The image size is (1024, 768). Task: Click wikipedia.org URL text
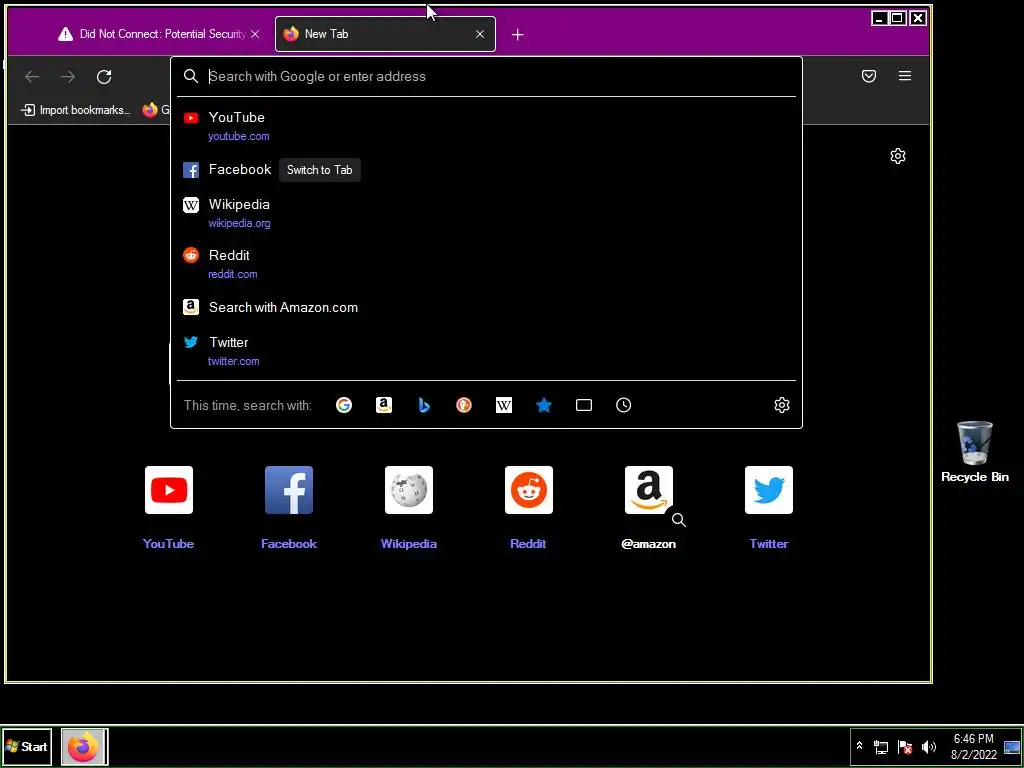pos(239,223)
